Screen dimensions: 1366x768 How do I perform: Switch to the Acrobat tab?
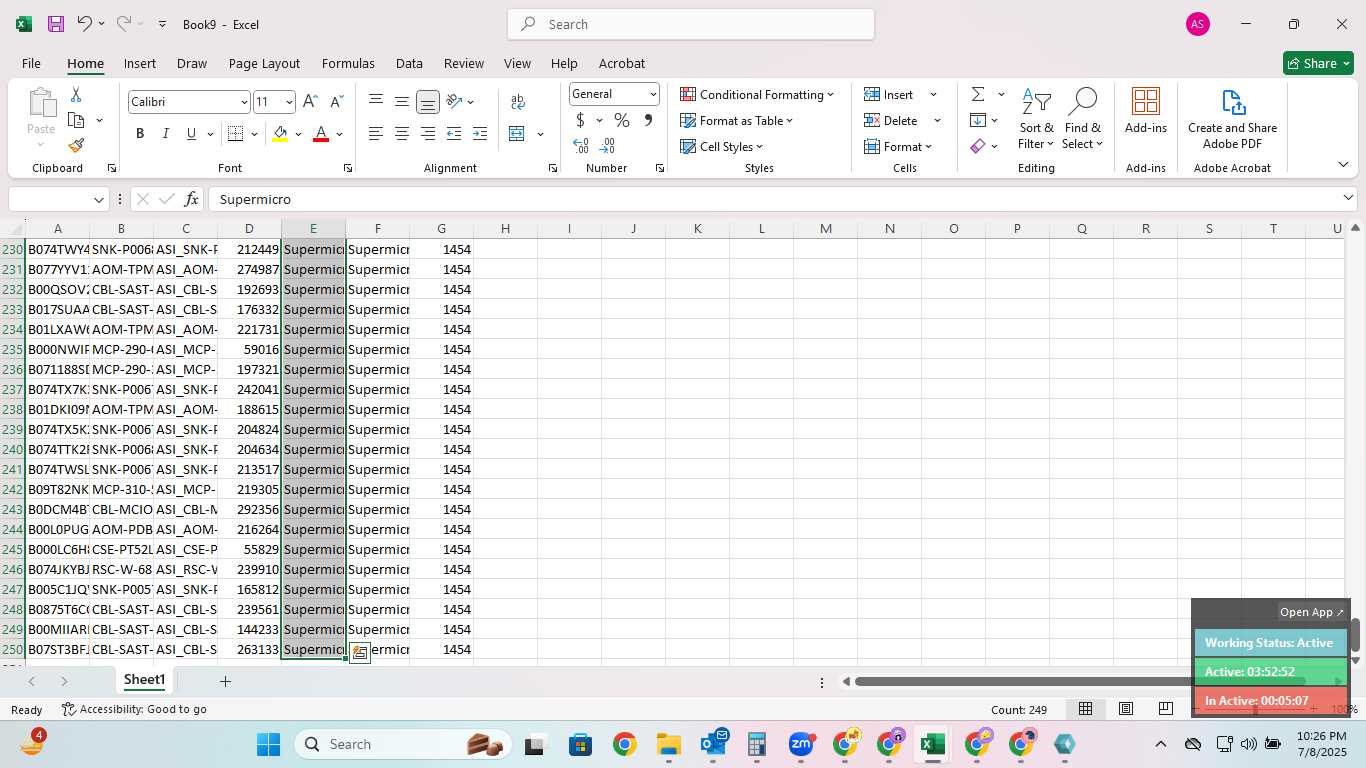(622, 63)
